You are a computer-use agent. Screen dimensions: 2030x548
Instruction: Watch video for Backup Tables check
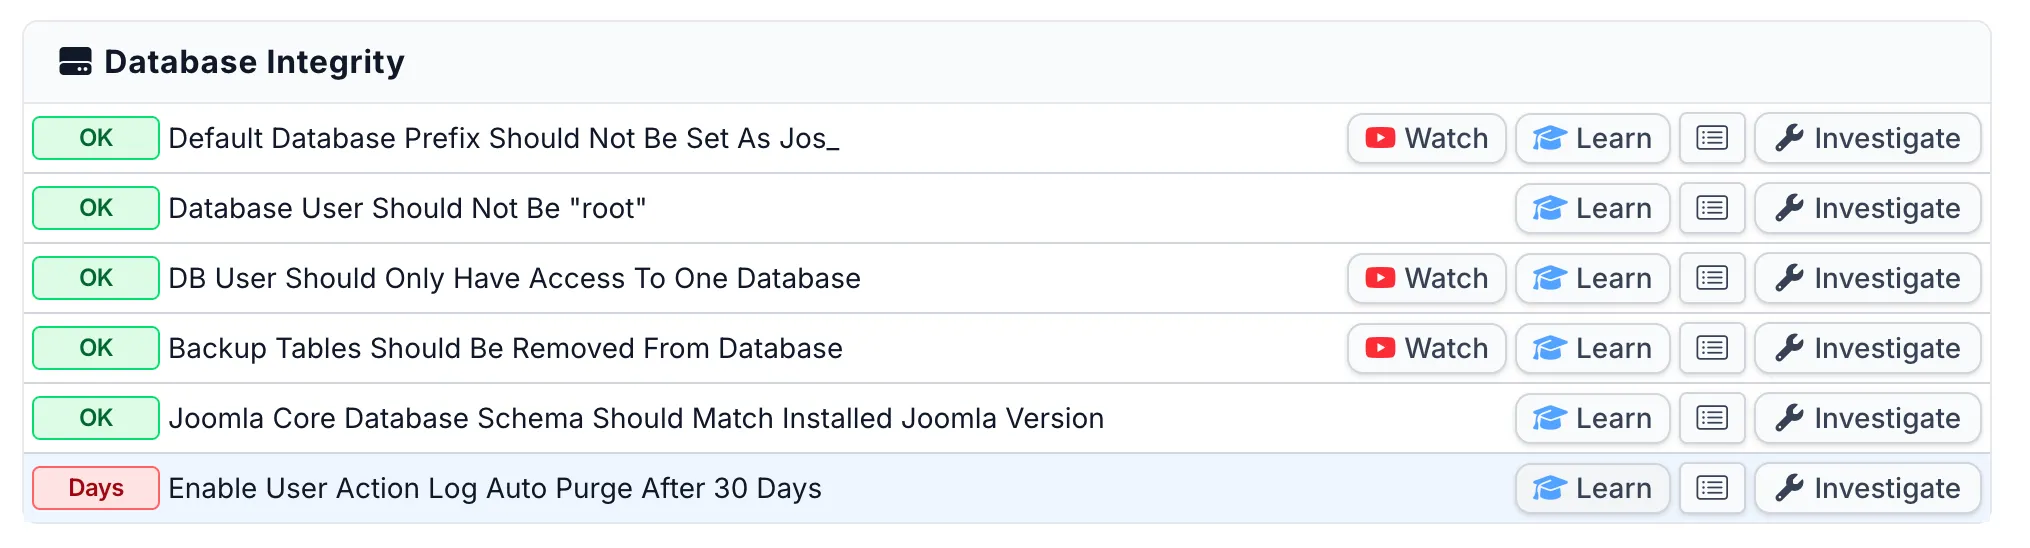coord(1426,348)
